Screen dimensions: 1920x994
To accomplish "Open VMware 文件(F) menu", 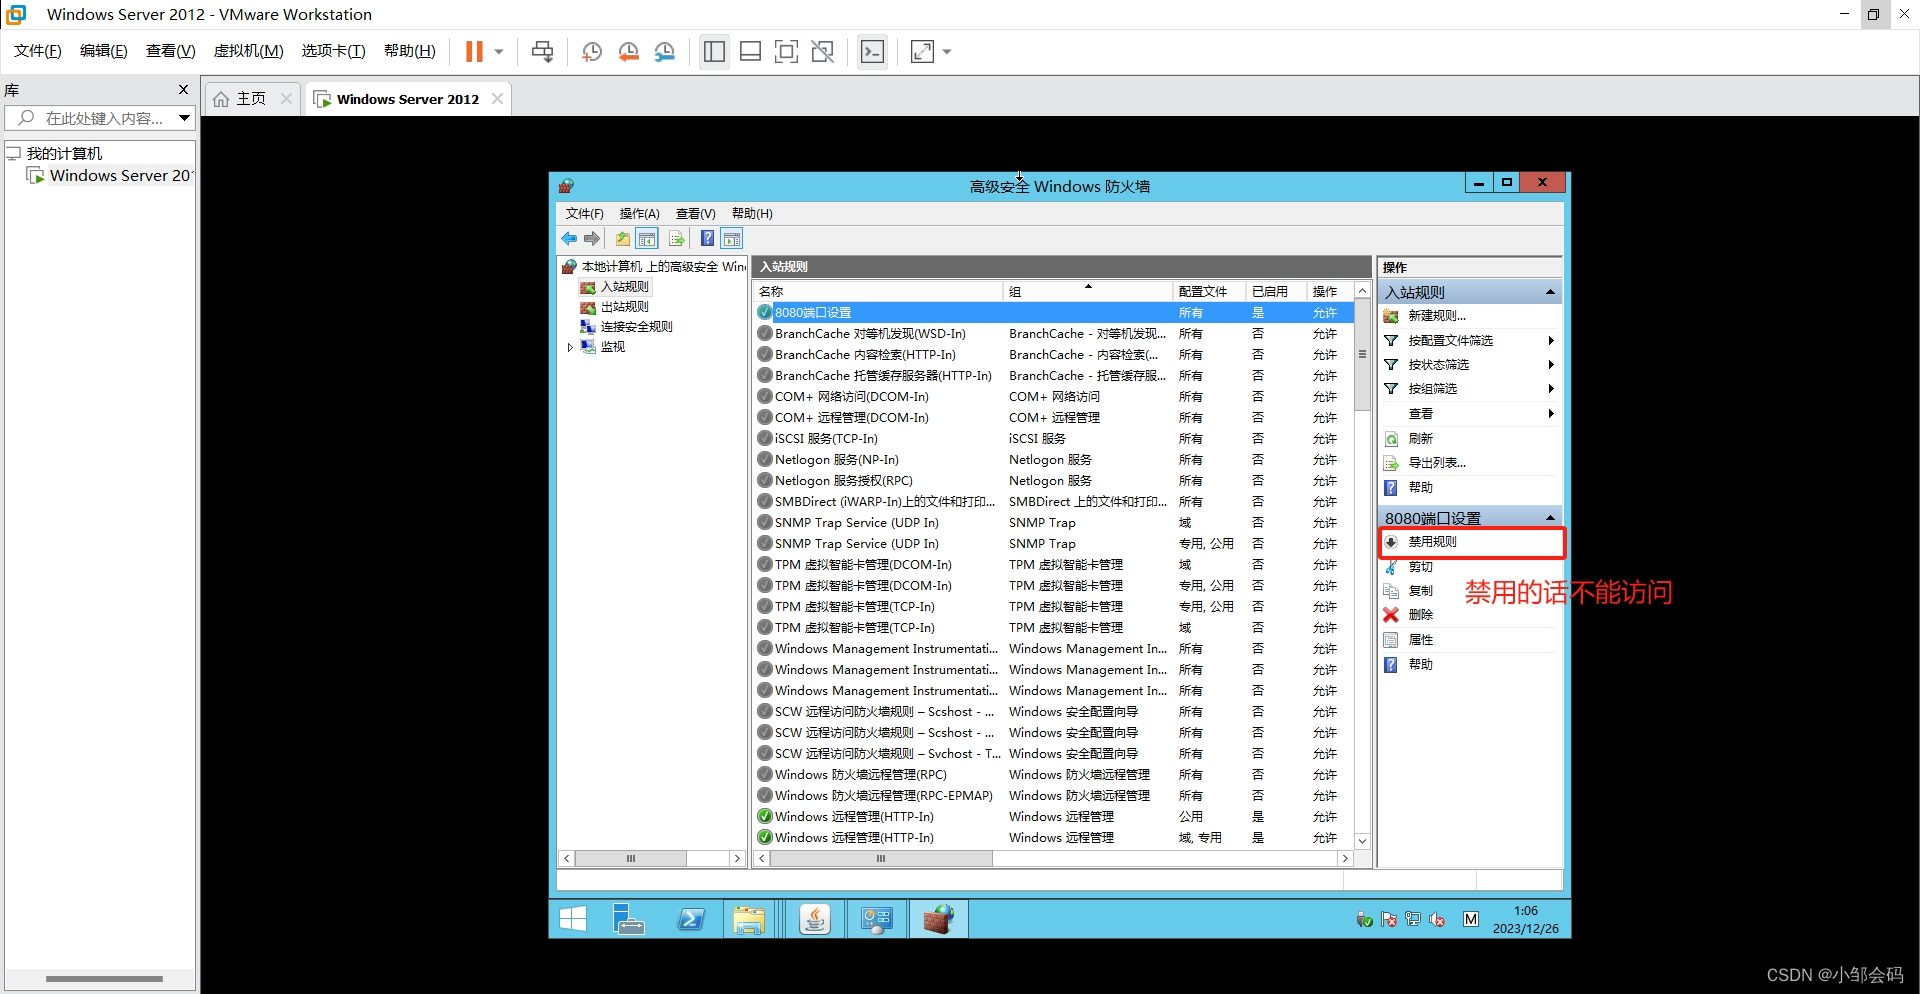I will click(38, 51).
